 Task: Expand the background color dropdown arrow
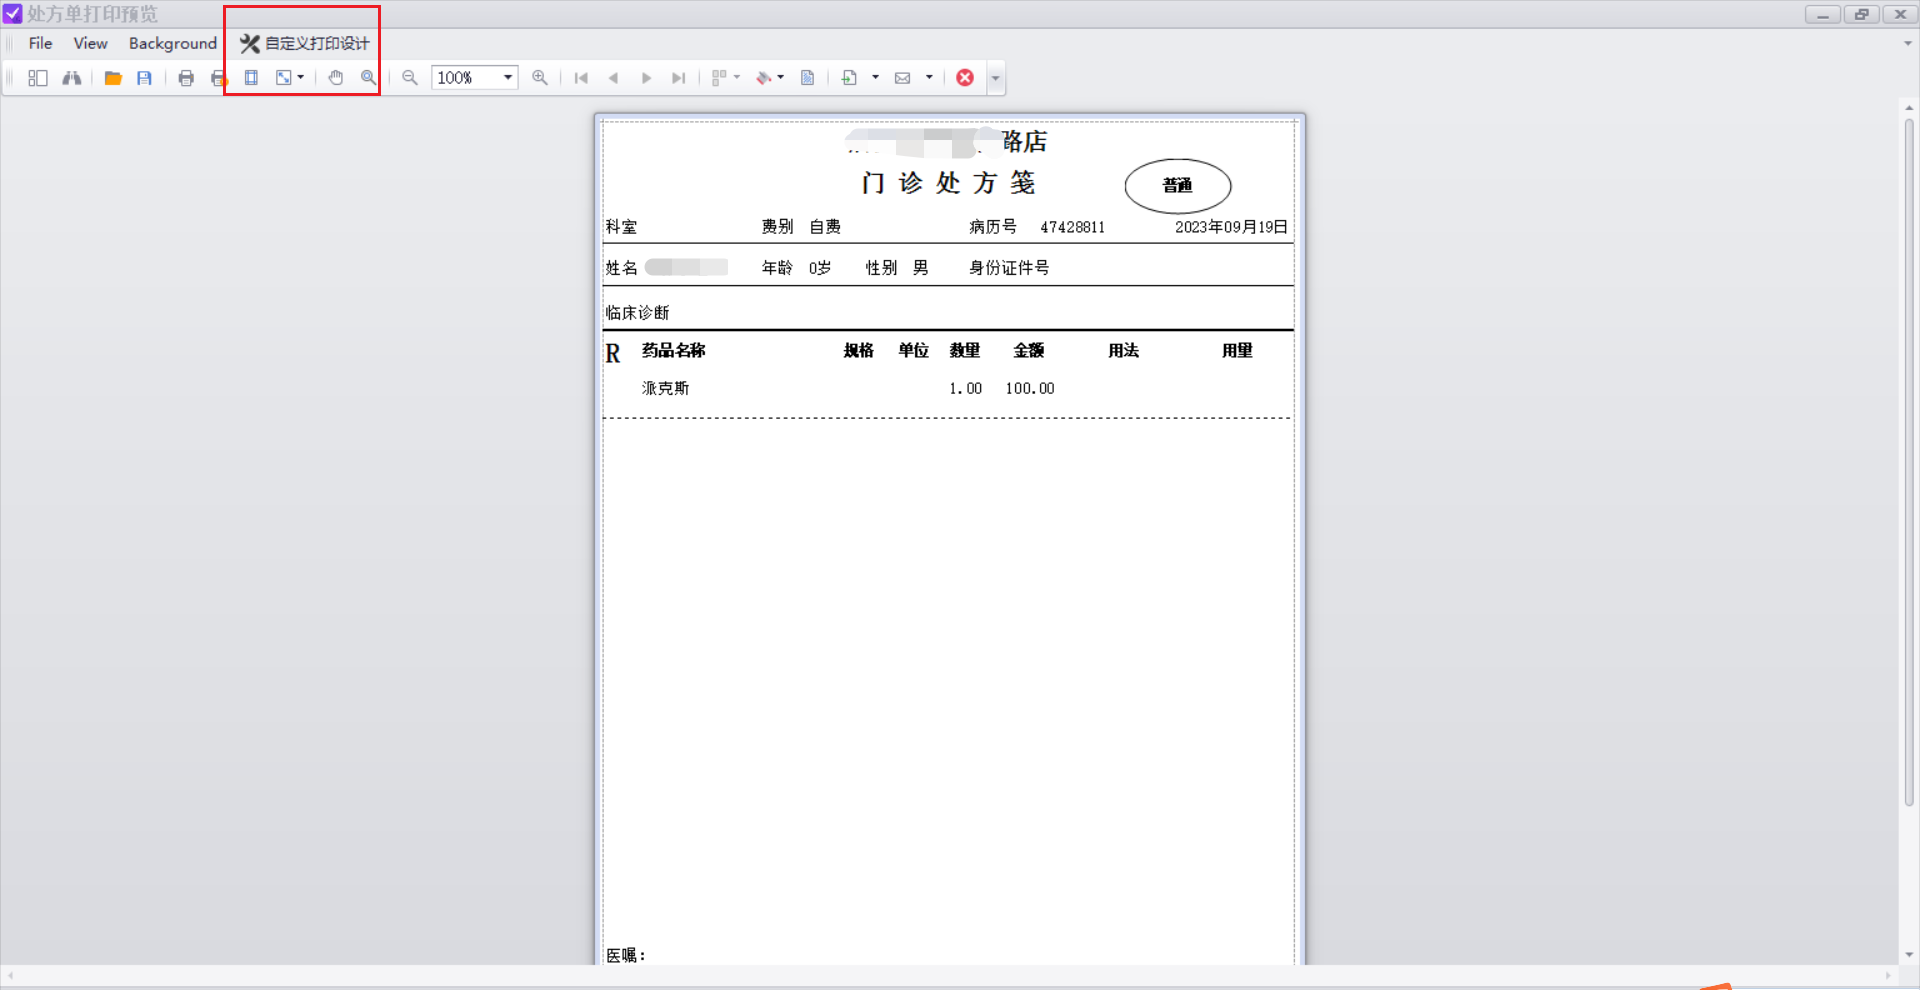(x=781, y=78)
